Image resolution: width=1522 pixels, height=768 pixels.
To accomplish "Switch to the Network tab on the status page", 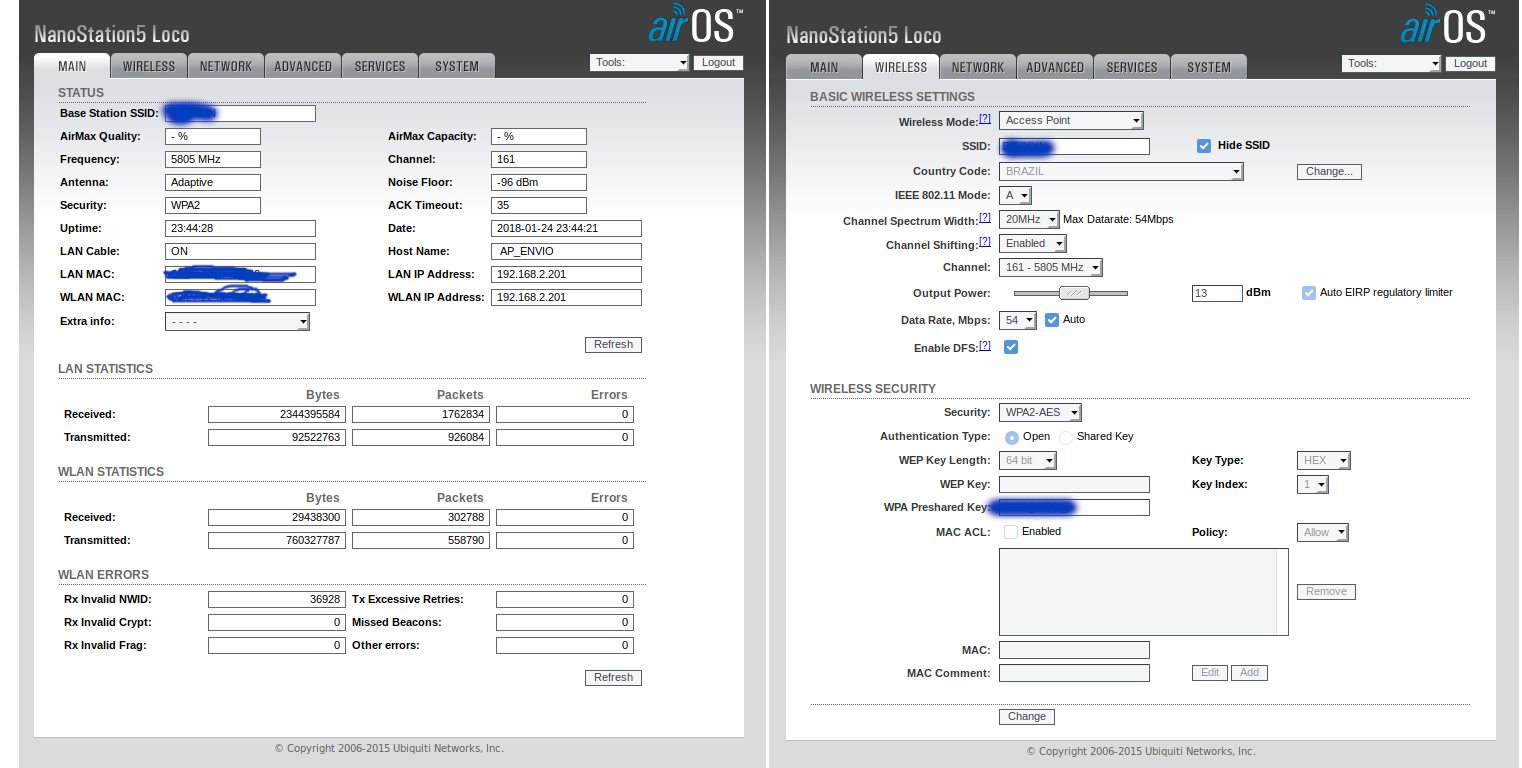I will [226, 66].
